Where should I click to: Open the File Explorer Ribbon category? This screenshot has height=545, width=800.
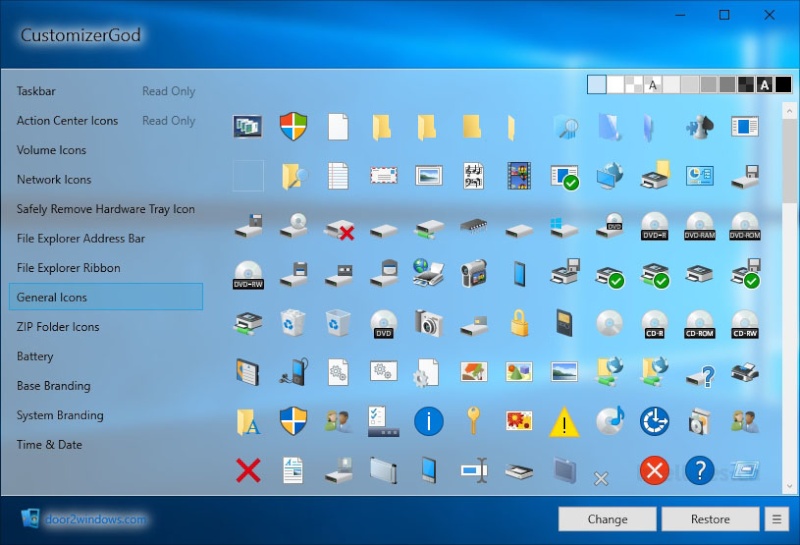[68, 268]
